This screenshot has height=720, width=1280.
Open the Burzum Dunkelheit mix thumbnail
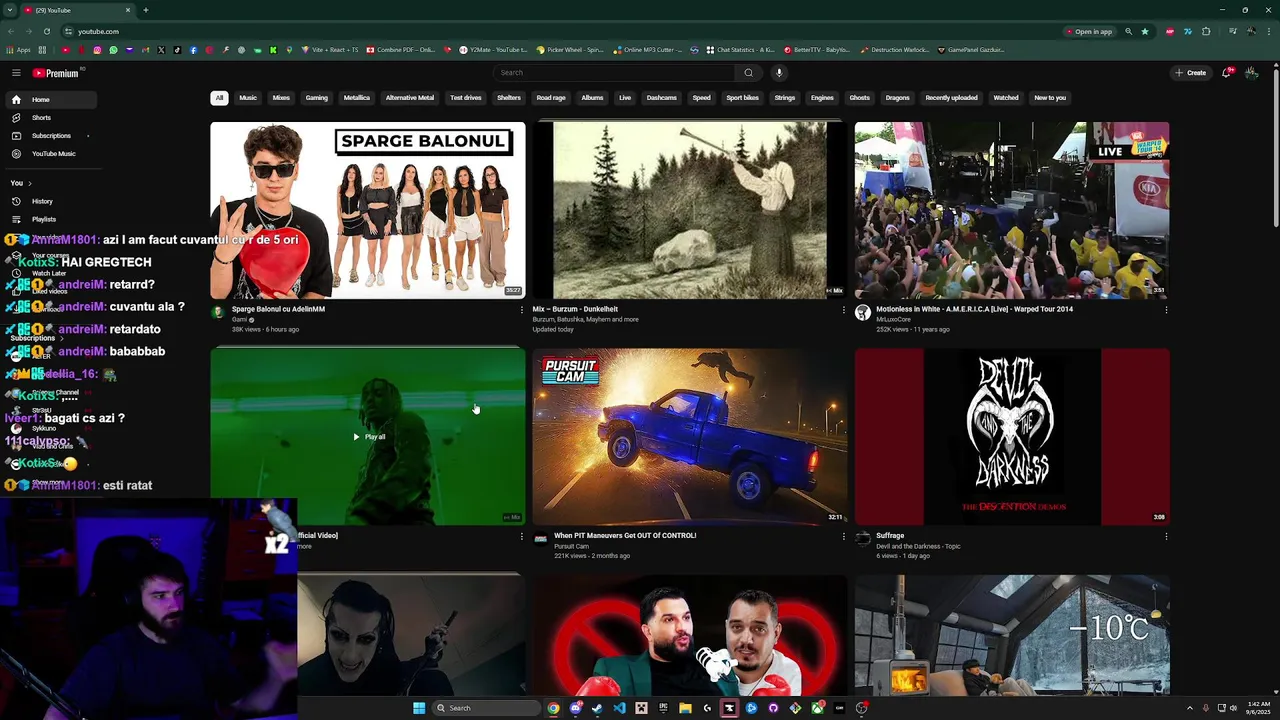pyautogui.click(x=690, y=210)
